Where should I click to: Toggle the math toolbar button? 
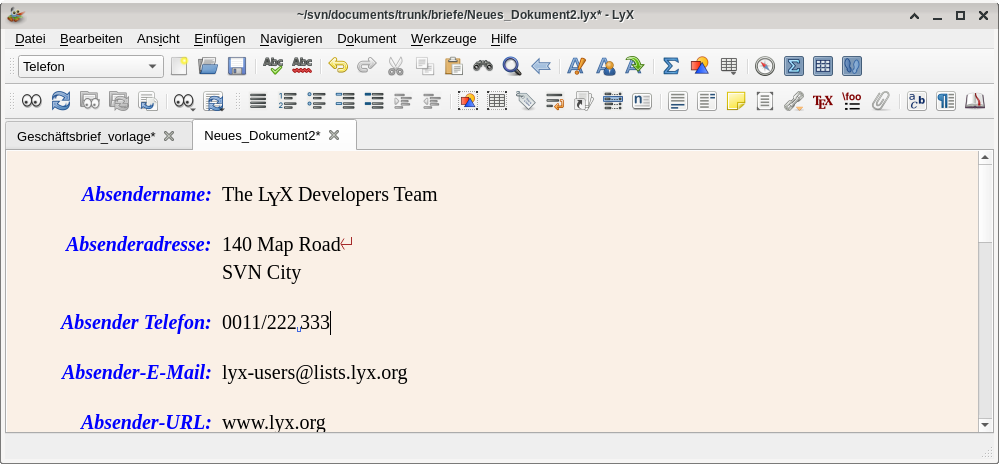point(794,66)
